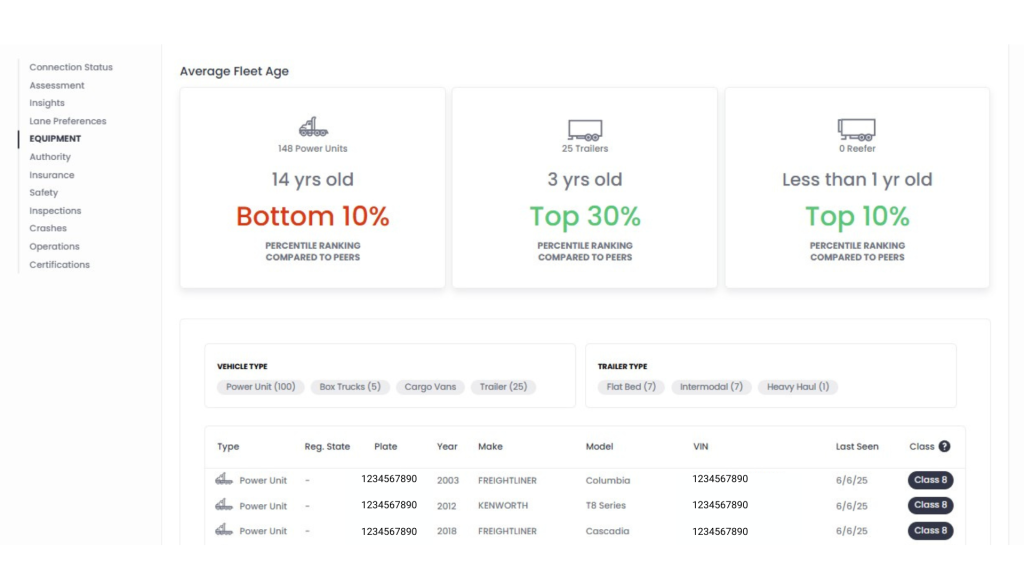Click the trailer icon above 25 Trailers
This screenshot has height=576, width=1024.
pos(585,129)
